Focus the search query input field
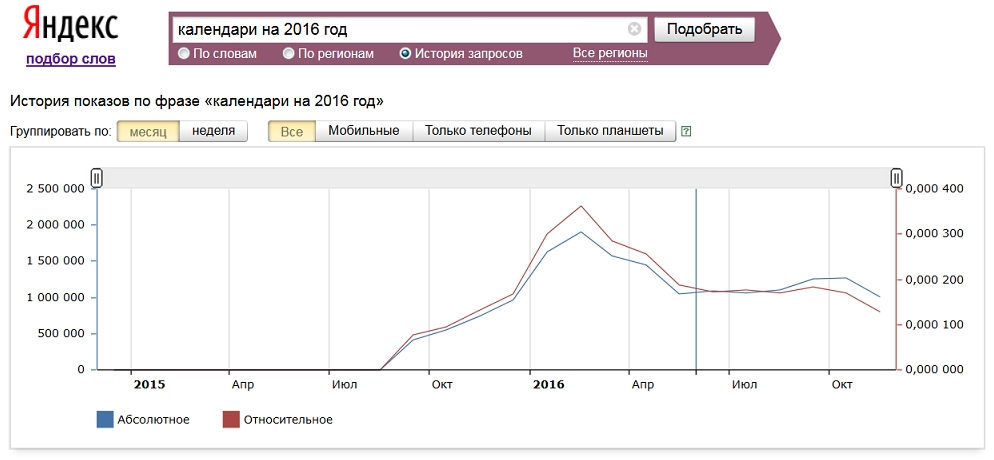The width and height of the screenshot is (994, 460). [401, 30]
